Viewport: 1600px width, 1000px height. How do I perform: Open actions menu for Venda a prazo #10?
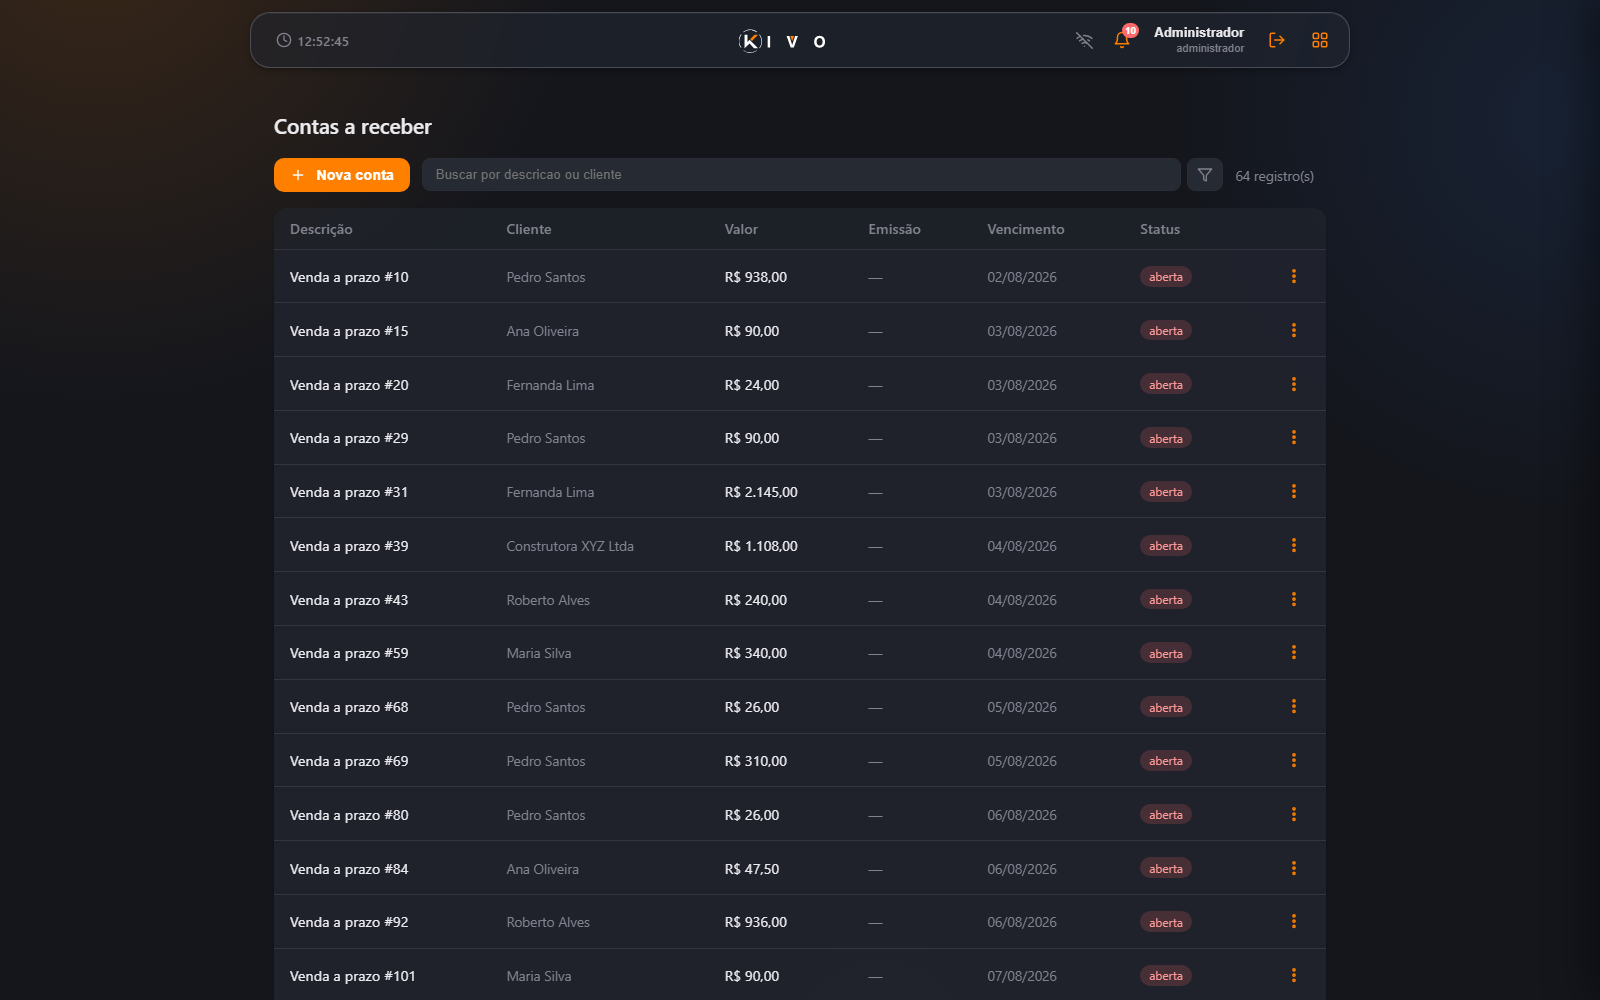[x=1293, y=276]
